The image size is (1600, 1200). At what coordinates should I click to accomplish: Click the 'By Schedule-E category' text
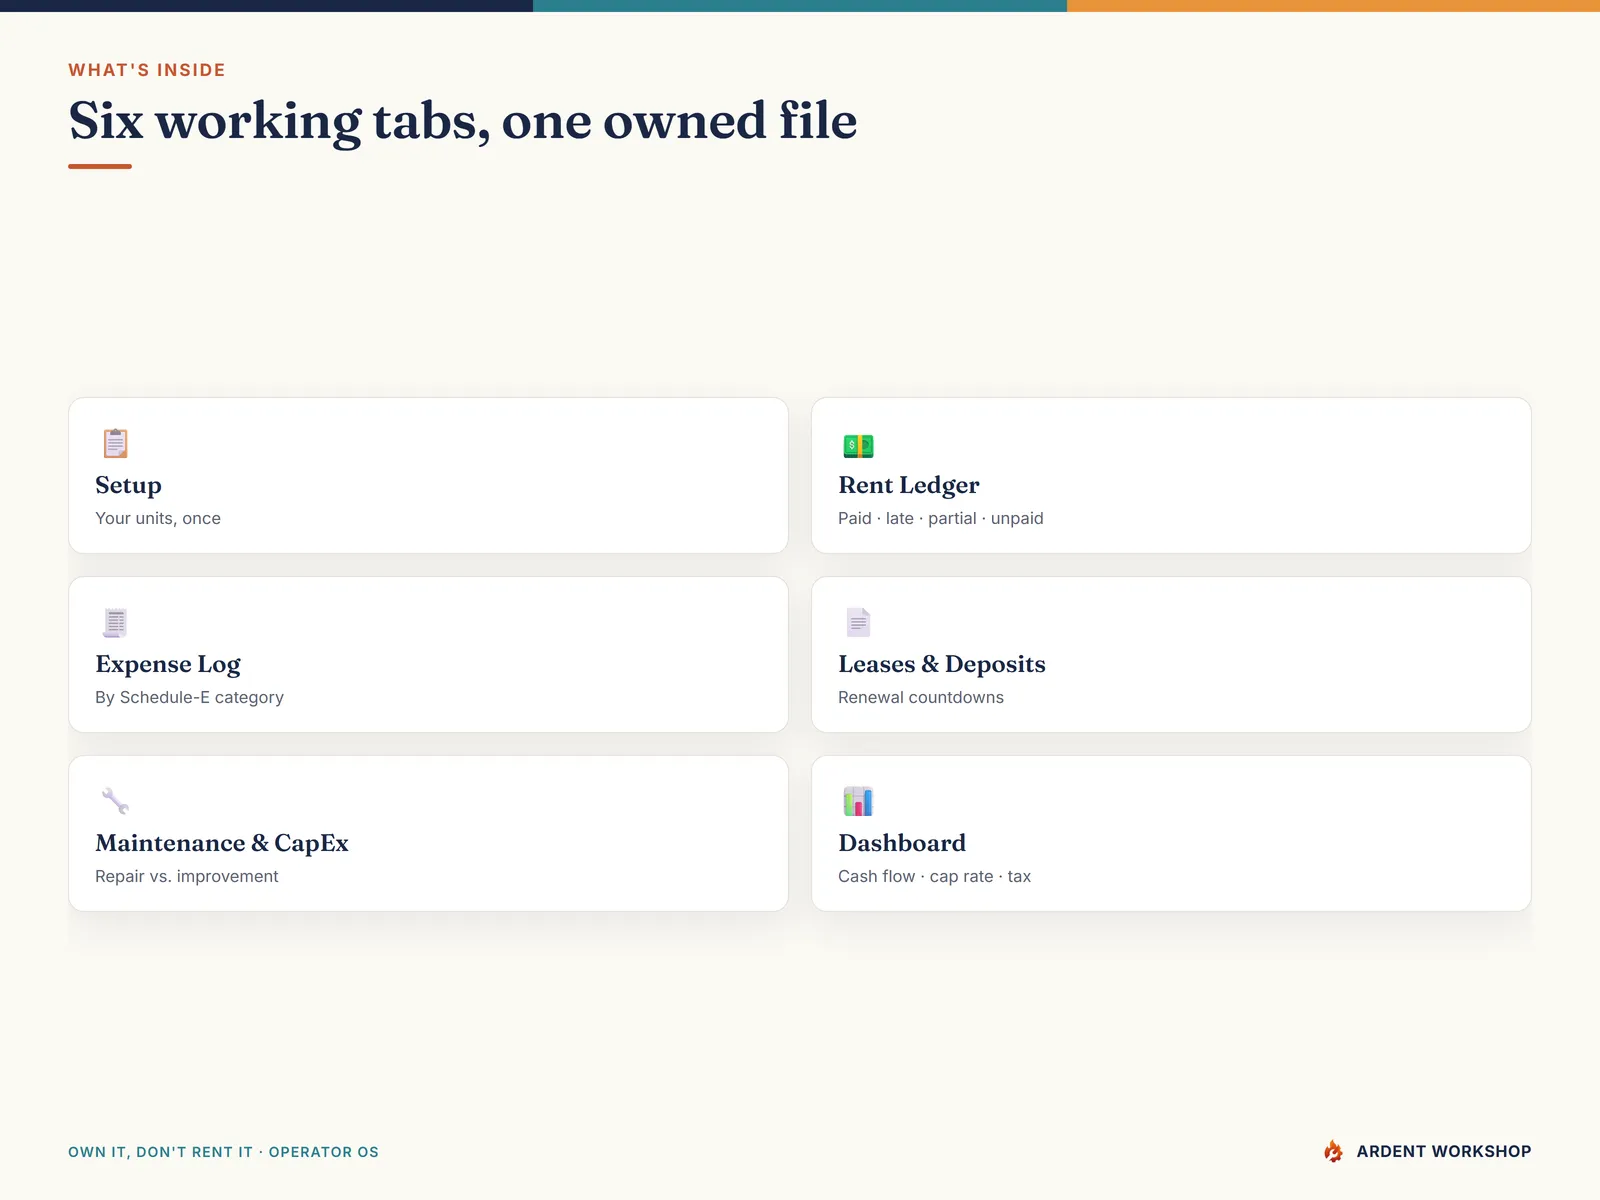[x=189, y=697]
